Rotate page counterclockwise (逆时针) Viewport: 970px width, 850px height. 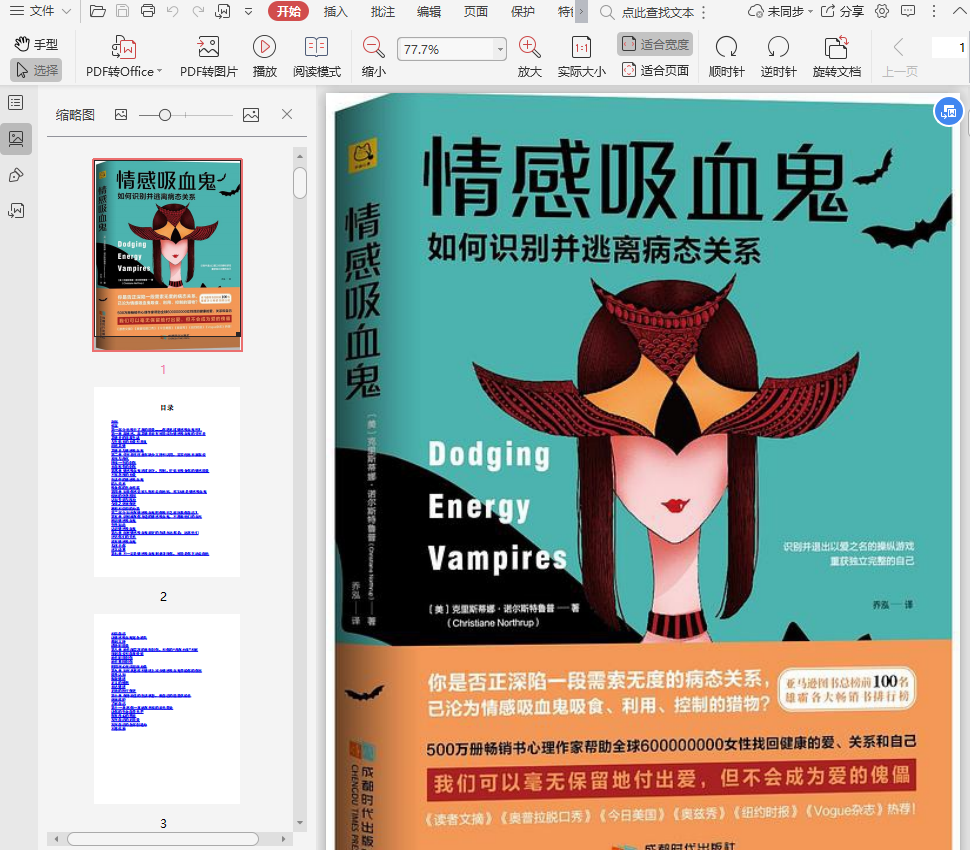click(x=778, y=47)
